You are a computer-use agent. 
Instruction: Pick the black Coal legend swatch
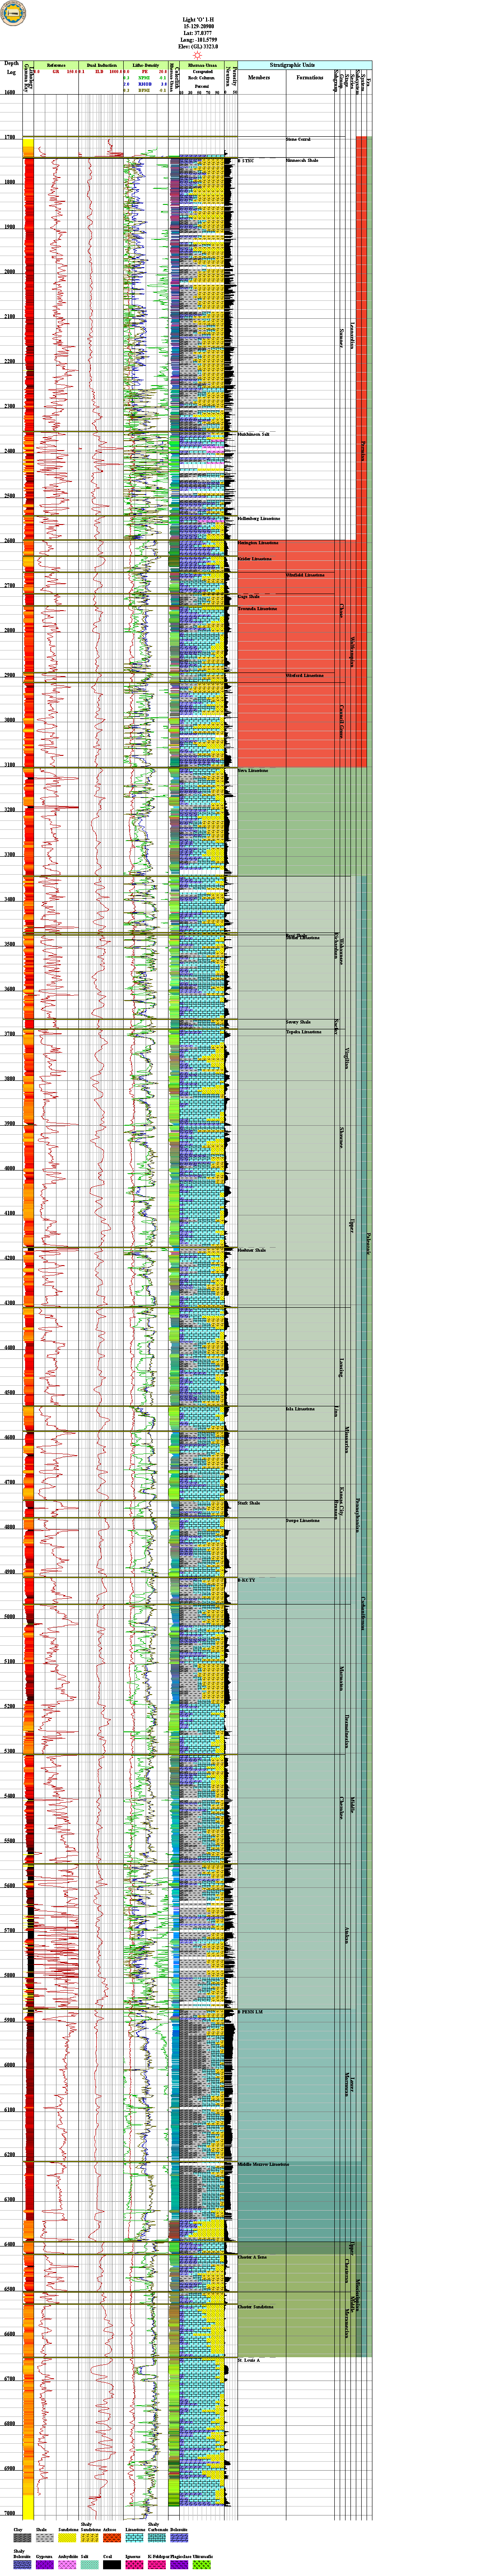(112, 2564)
